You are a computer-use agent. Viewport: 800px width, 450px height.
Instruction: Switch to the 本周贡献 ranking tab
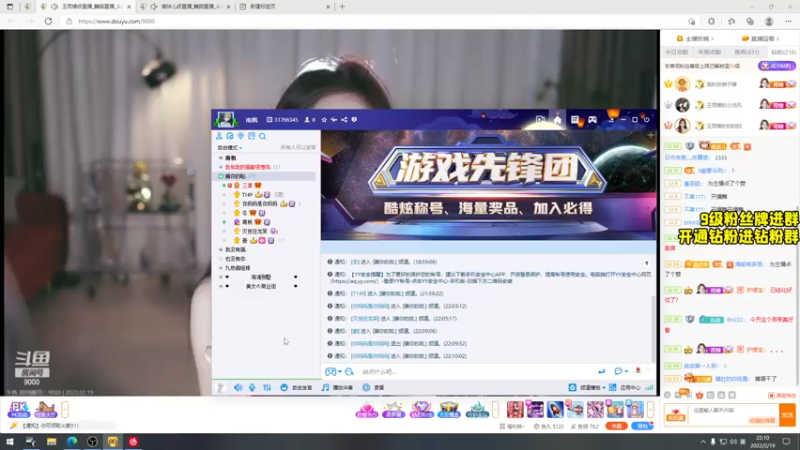(x=710, y=52)
